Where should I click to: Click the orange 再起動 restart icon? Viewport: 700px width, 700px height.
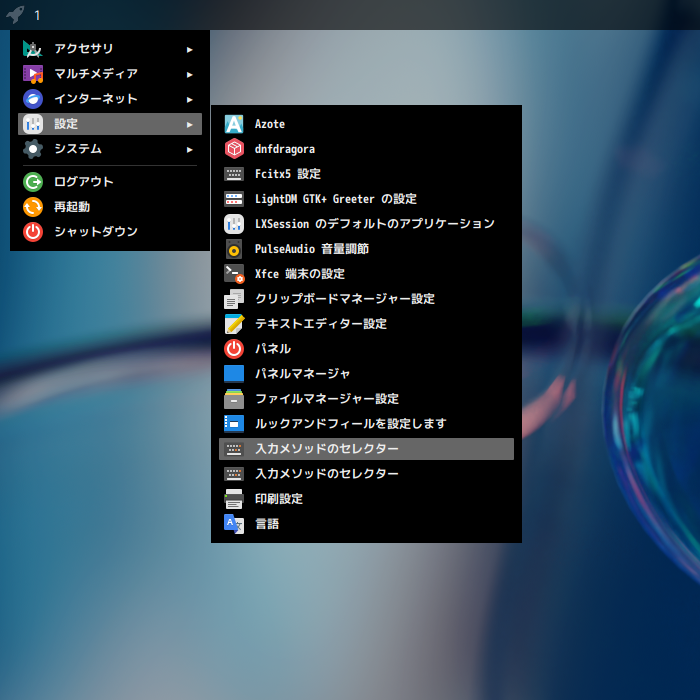tap(33, 207)
